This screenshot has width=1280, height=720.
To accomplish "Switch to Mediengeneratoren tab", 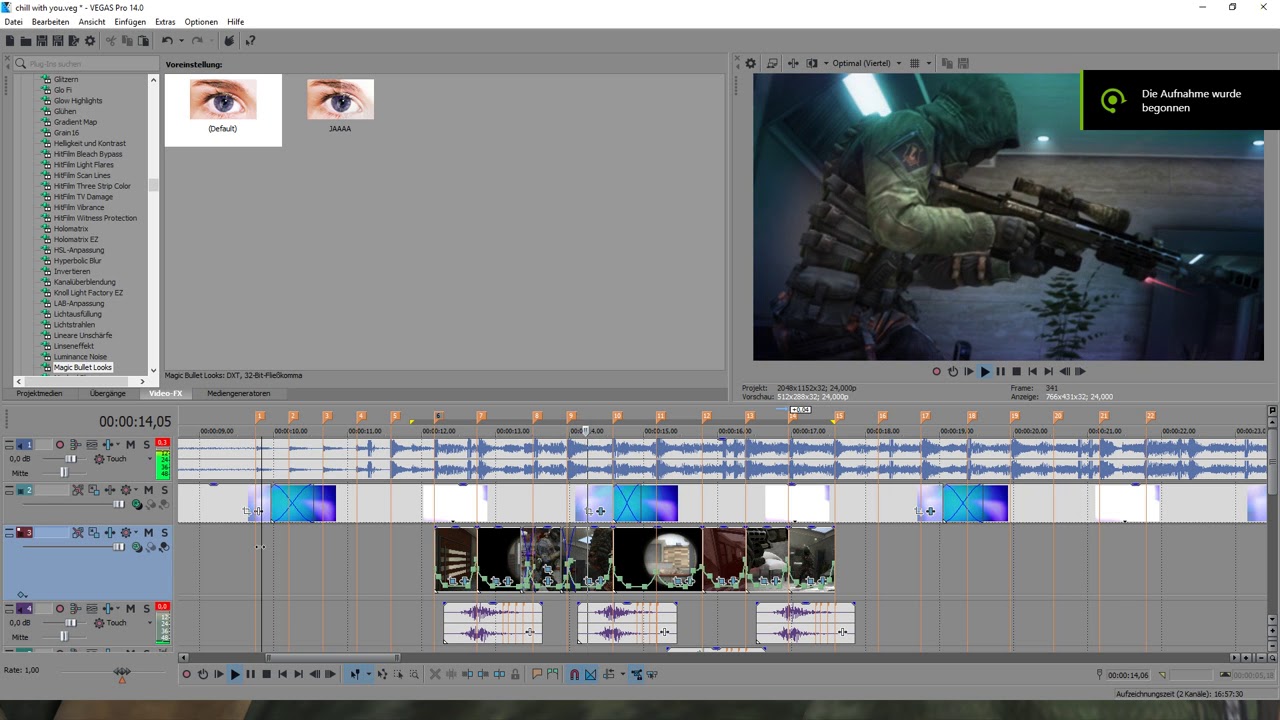I will tap(238, 394).
